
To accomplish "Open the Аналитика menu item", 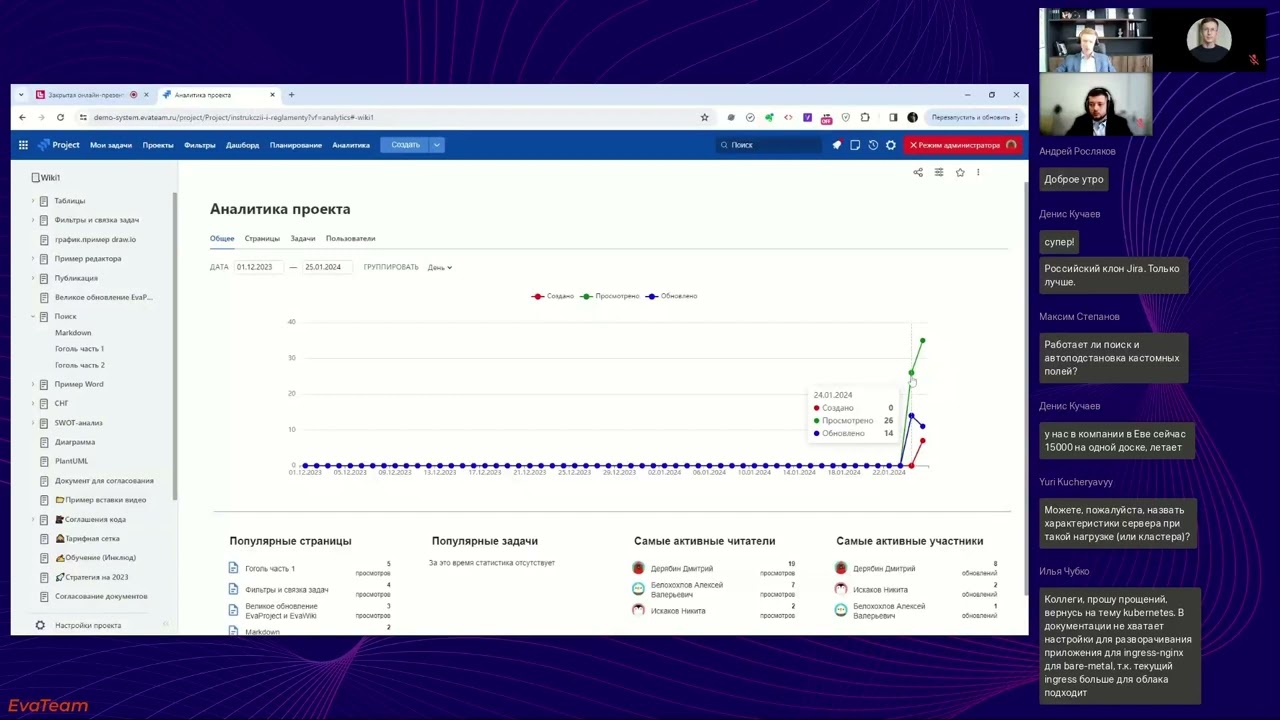I will click(351, 145).
